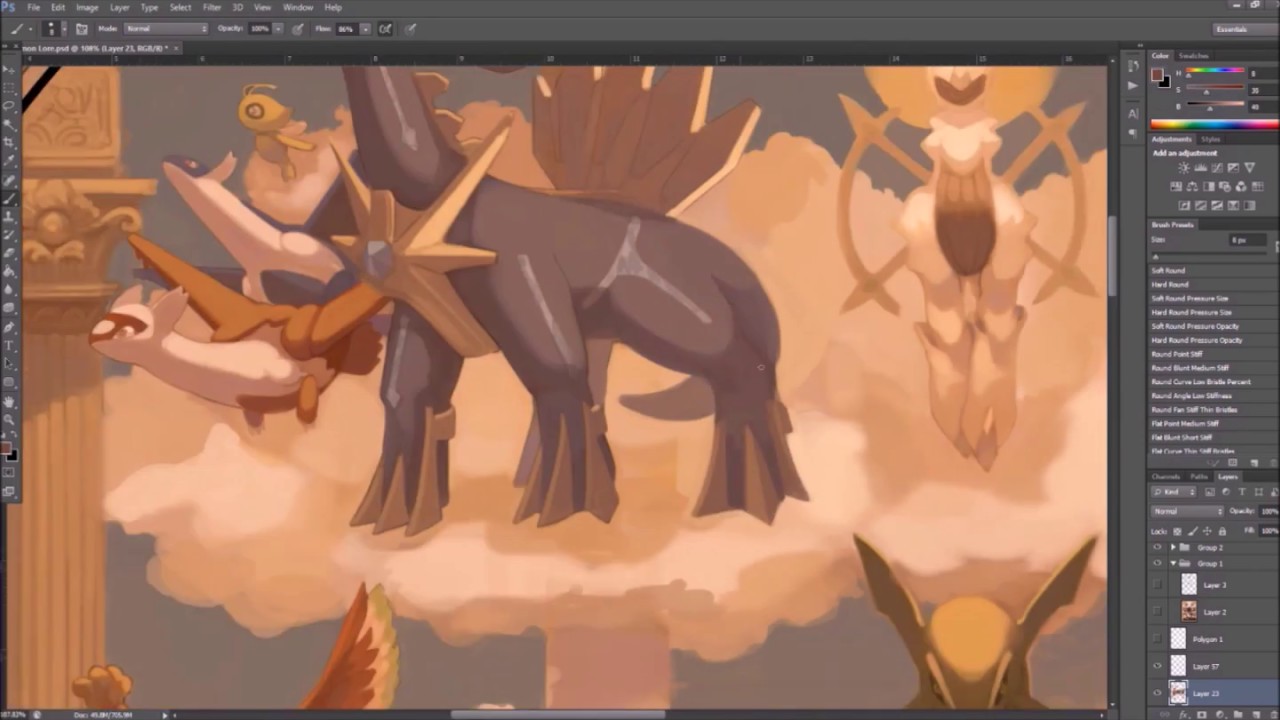The image size is (1280, 720).
Task: Add a Brightness/Contrast adjustment
Action: pos(1184,168)
